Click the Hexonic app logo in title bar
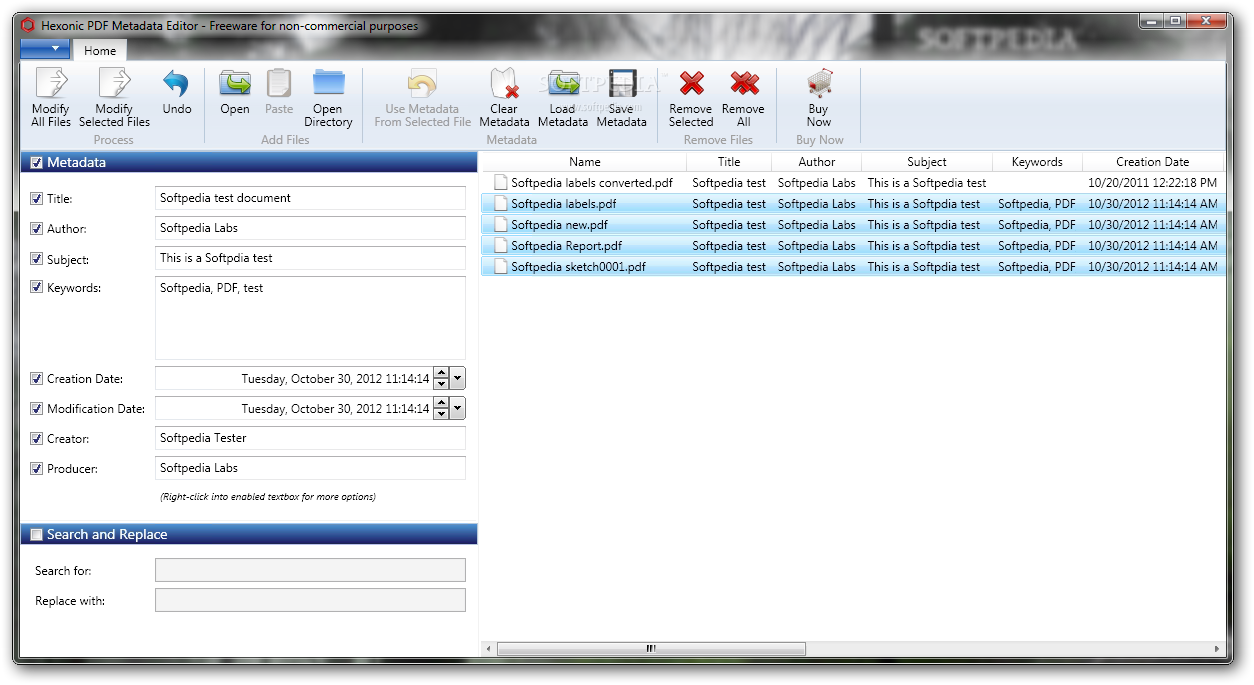 coord(28,25)
